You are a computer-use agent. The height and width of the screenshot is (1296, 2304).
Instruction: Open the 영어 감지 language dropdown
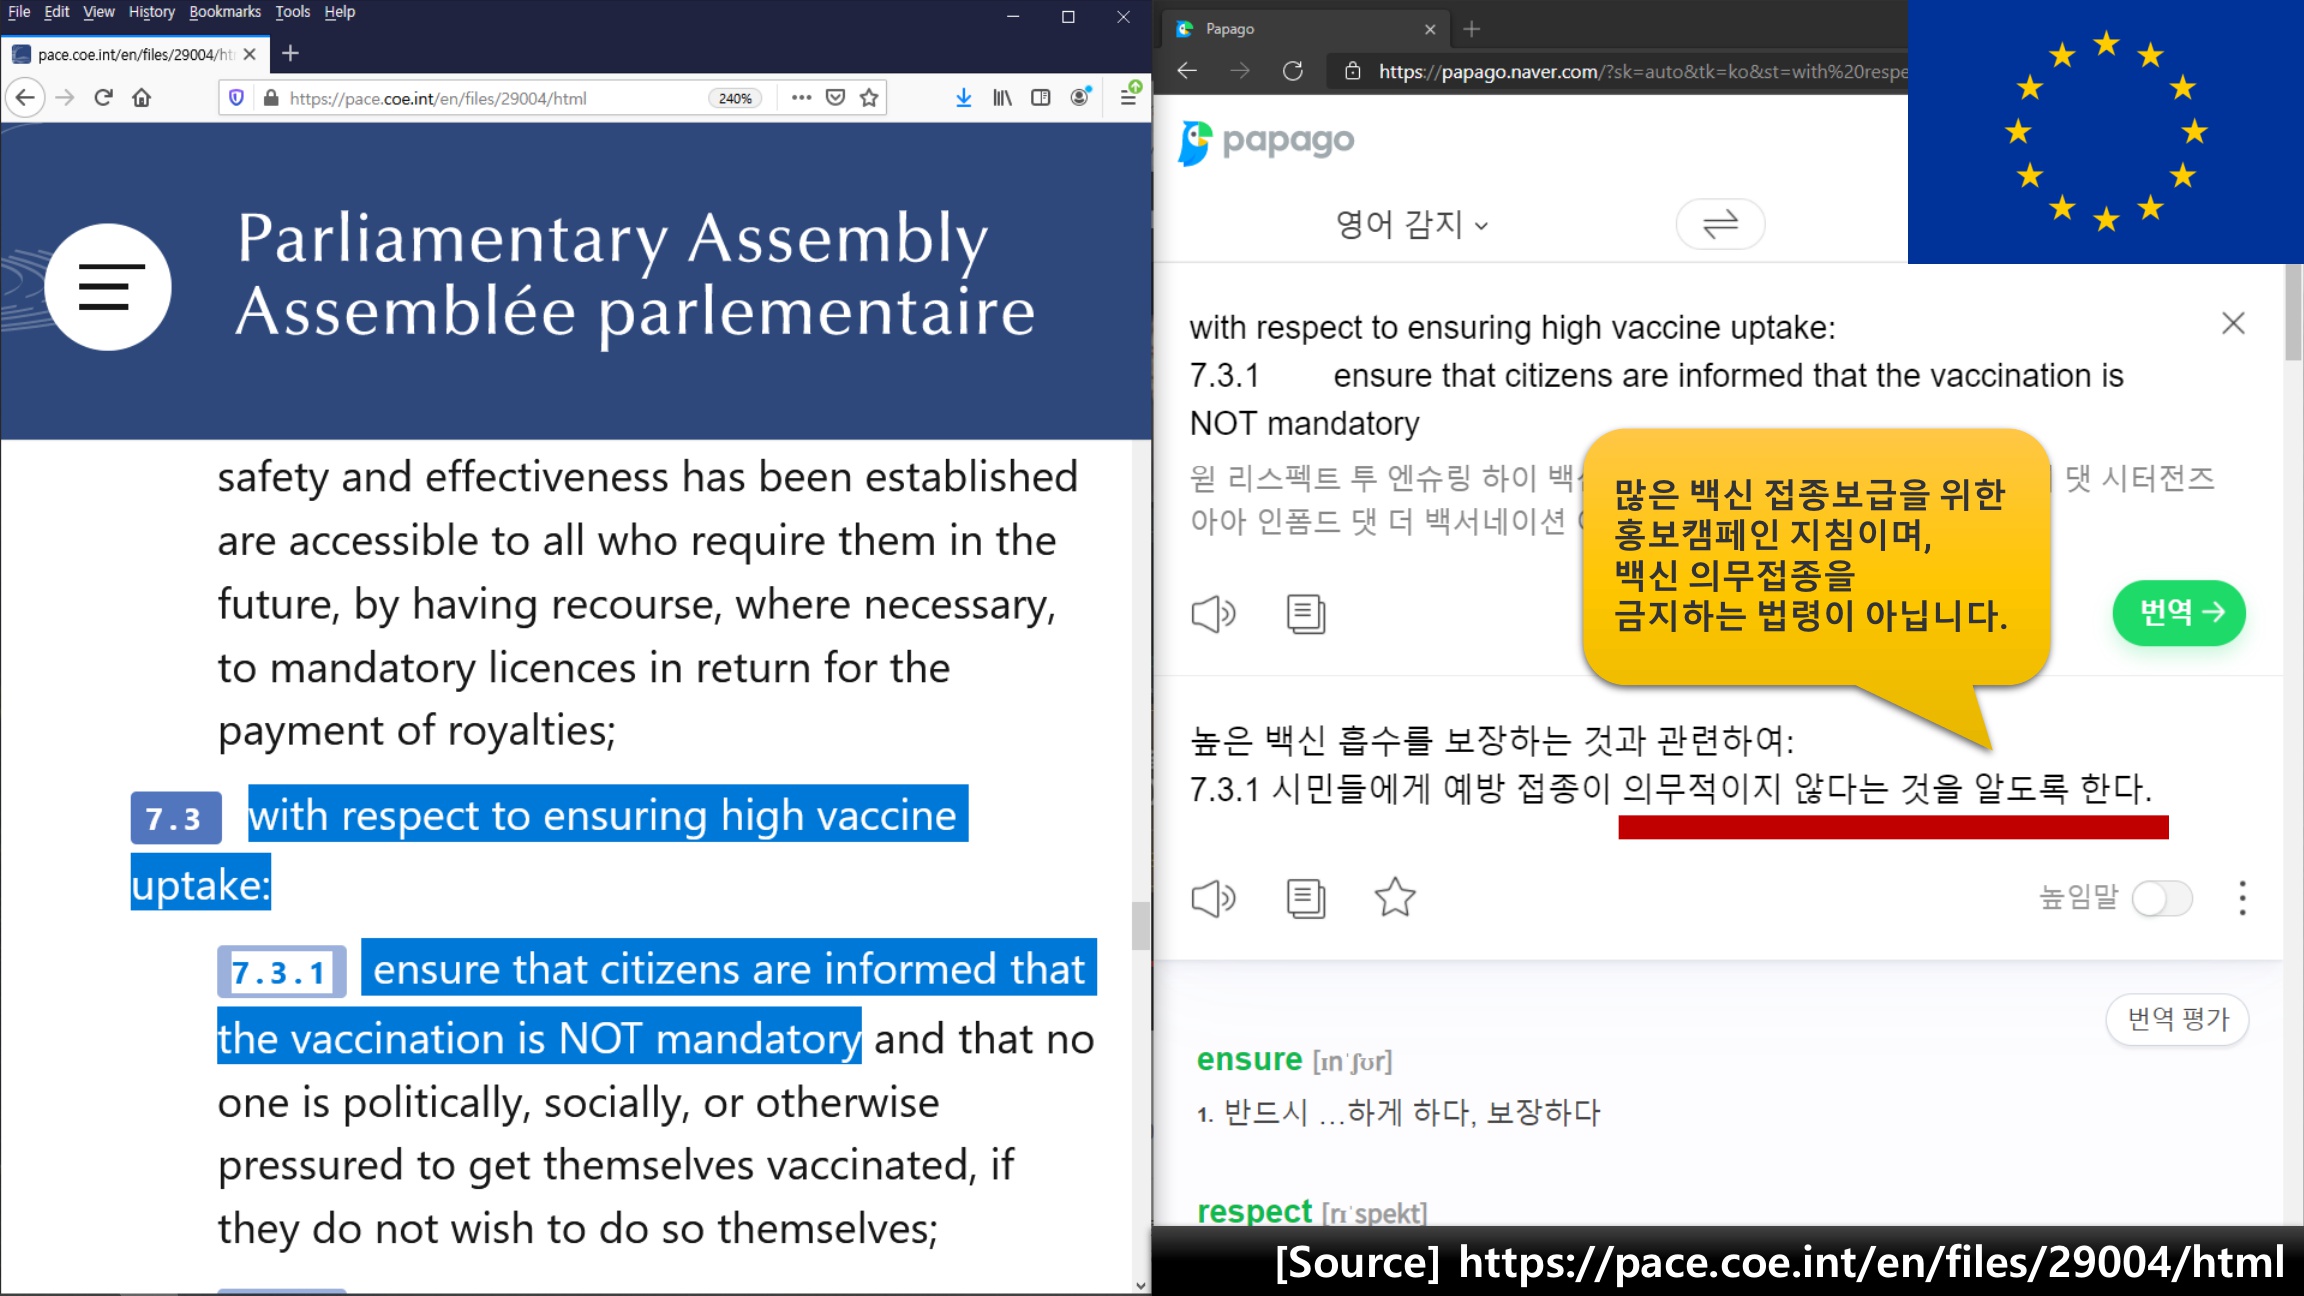pyautogui.click(x=1411, y=224)
